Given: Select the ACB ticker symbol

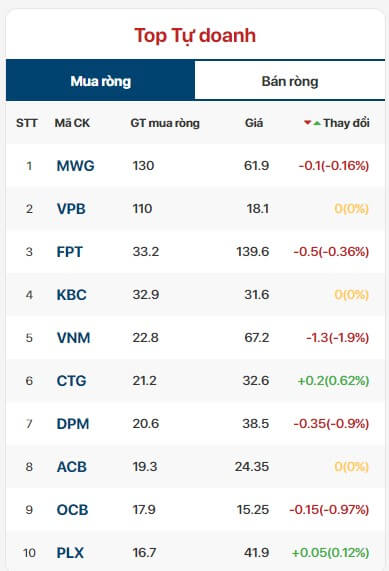Looking at the screenshot, I should click(71, 467).
